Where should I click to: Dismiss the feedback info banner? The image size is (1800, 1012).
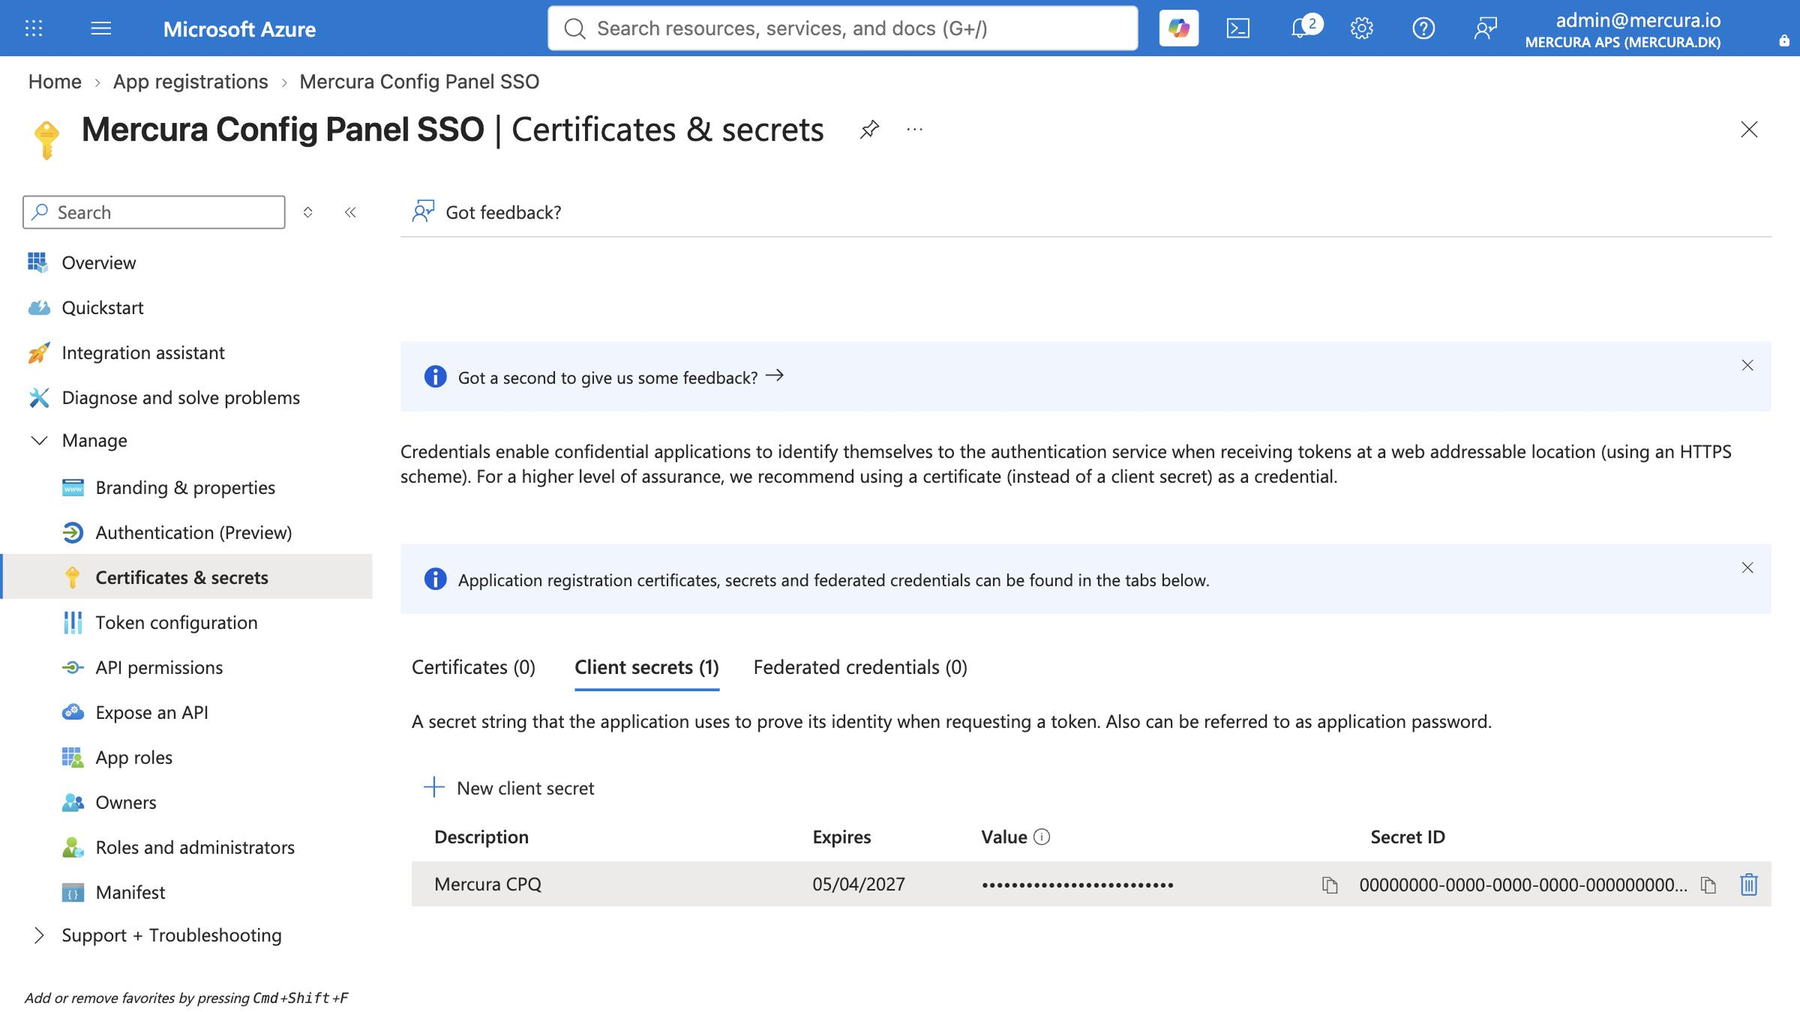[1747, 365]
